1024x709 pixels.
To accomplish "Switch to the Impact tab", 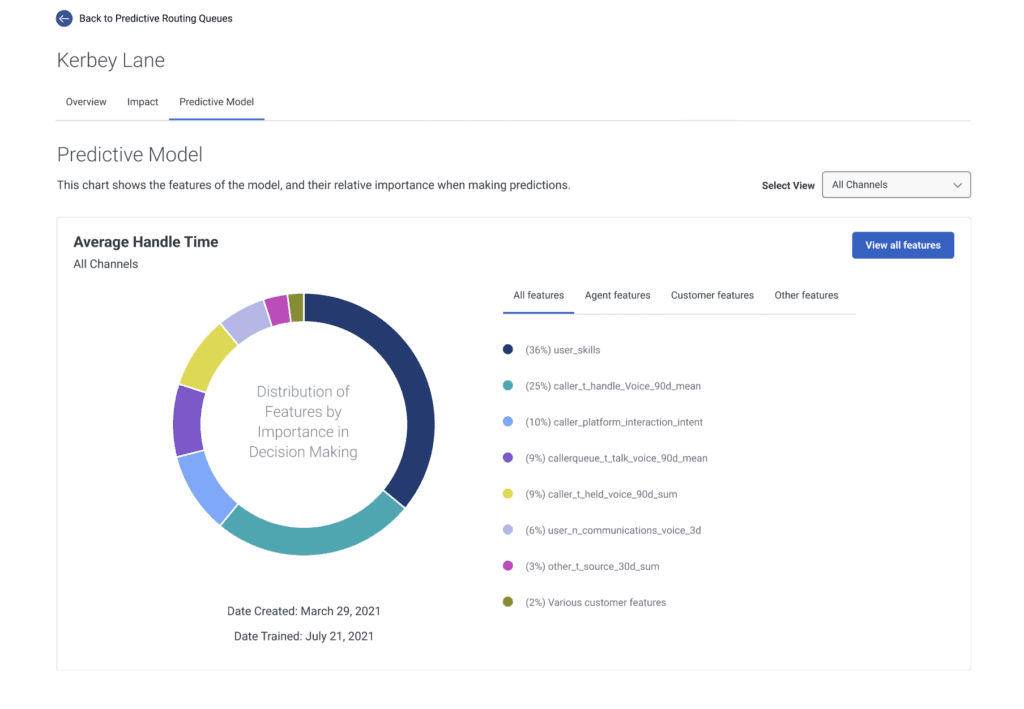I will click(143, 102).
